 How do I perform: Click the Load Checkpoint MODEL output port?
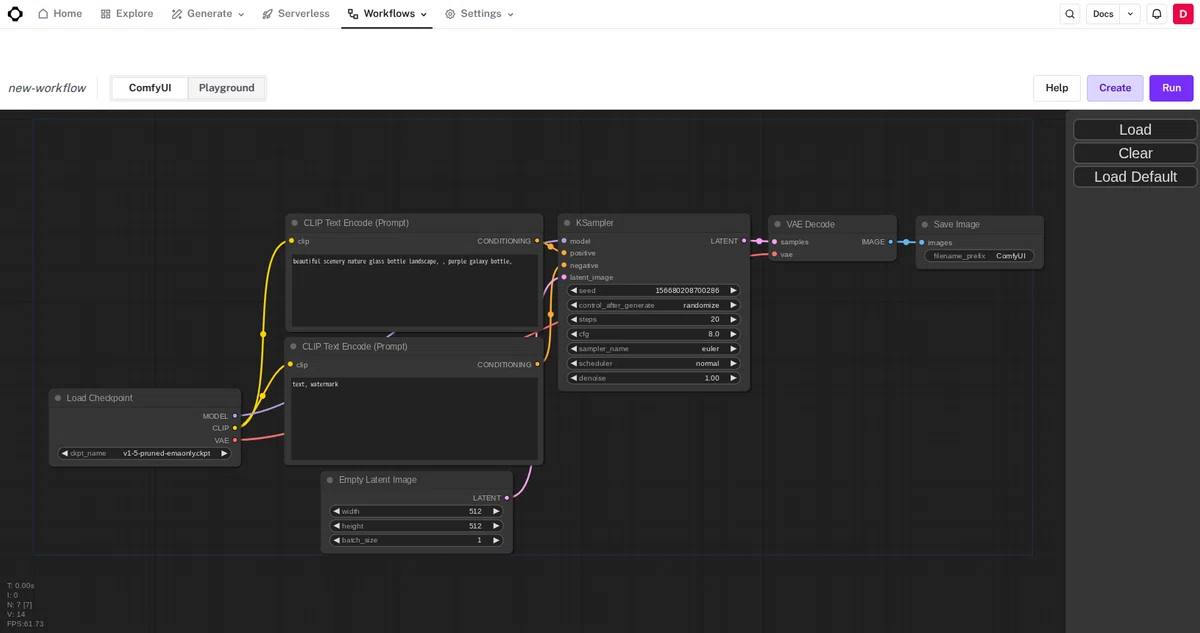coord(235,416)
